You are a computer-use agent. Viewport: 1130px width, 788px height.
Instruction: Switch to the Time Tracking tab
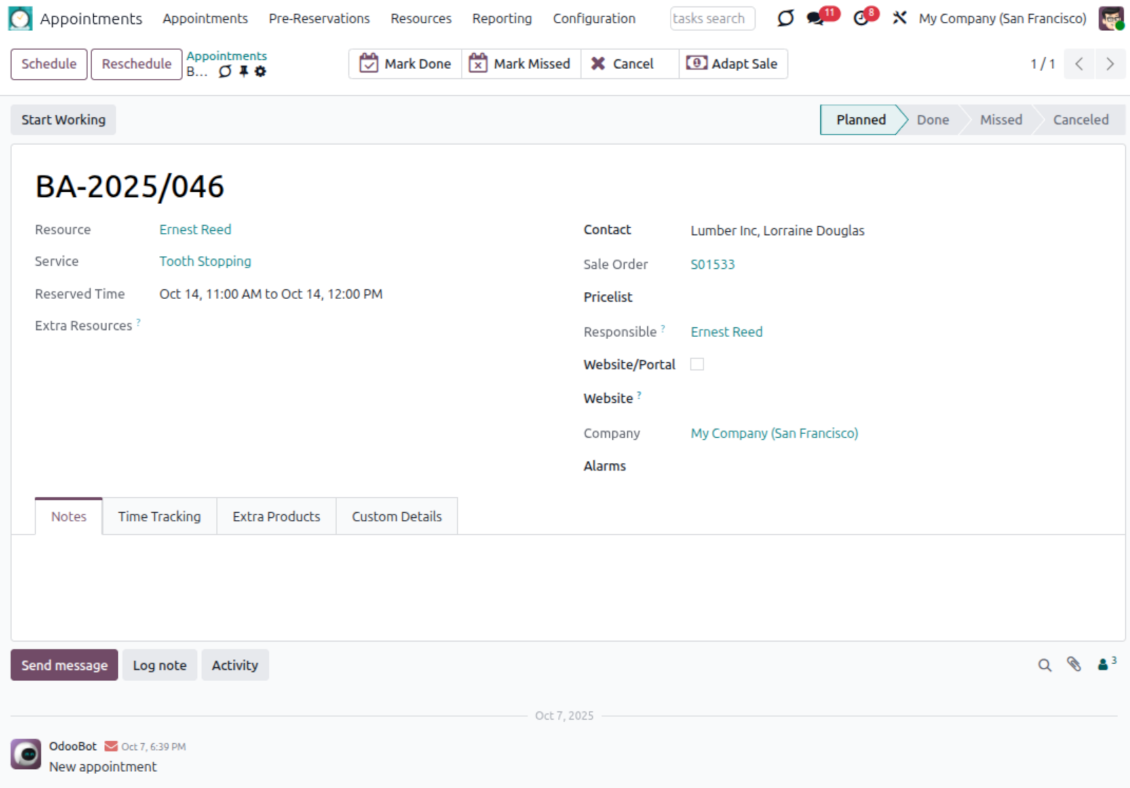click(159, 517)
